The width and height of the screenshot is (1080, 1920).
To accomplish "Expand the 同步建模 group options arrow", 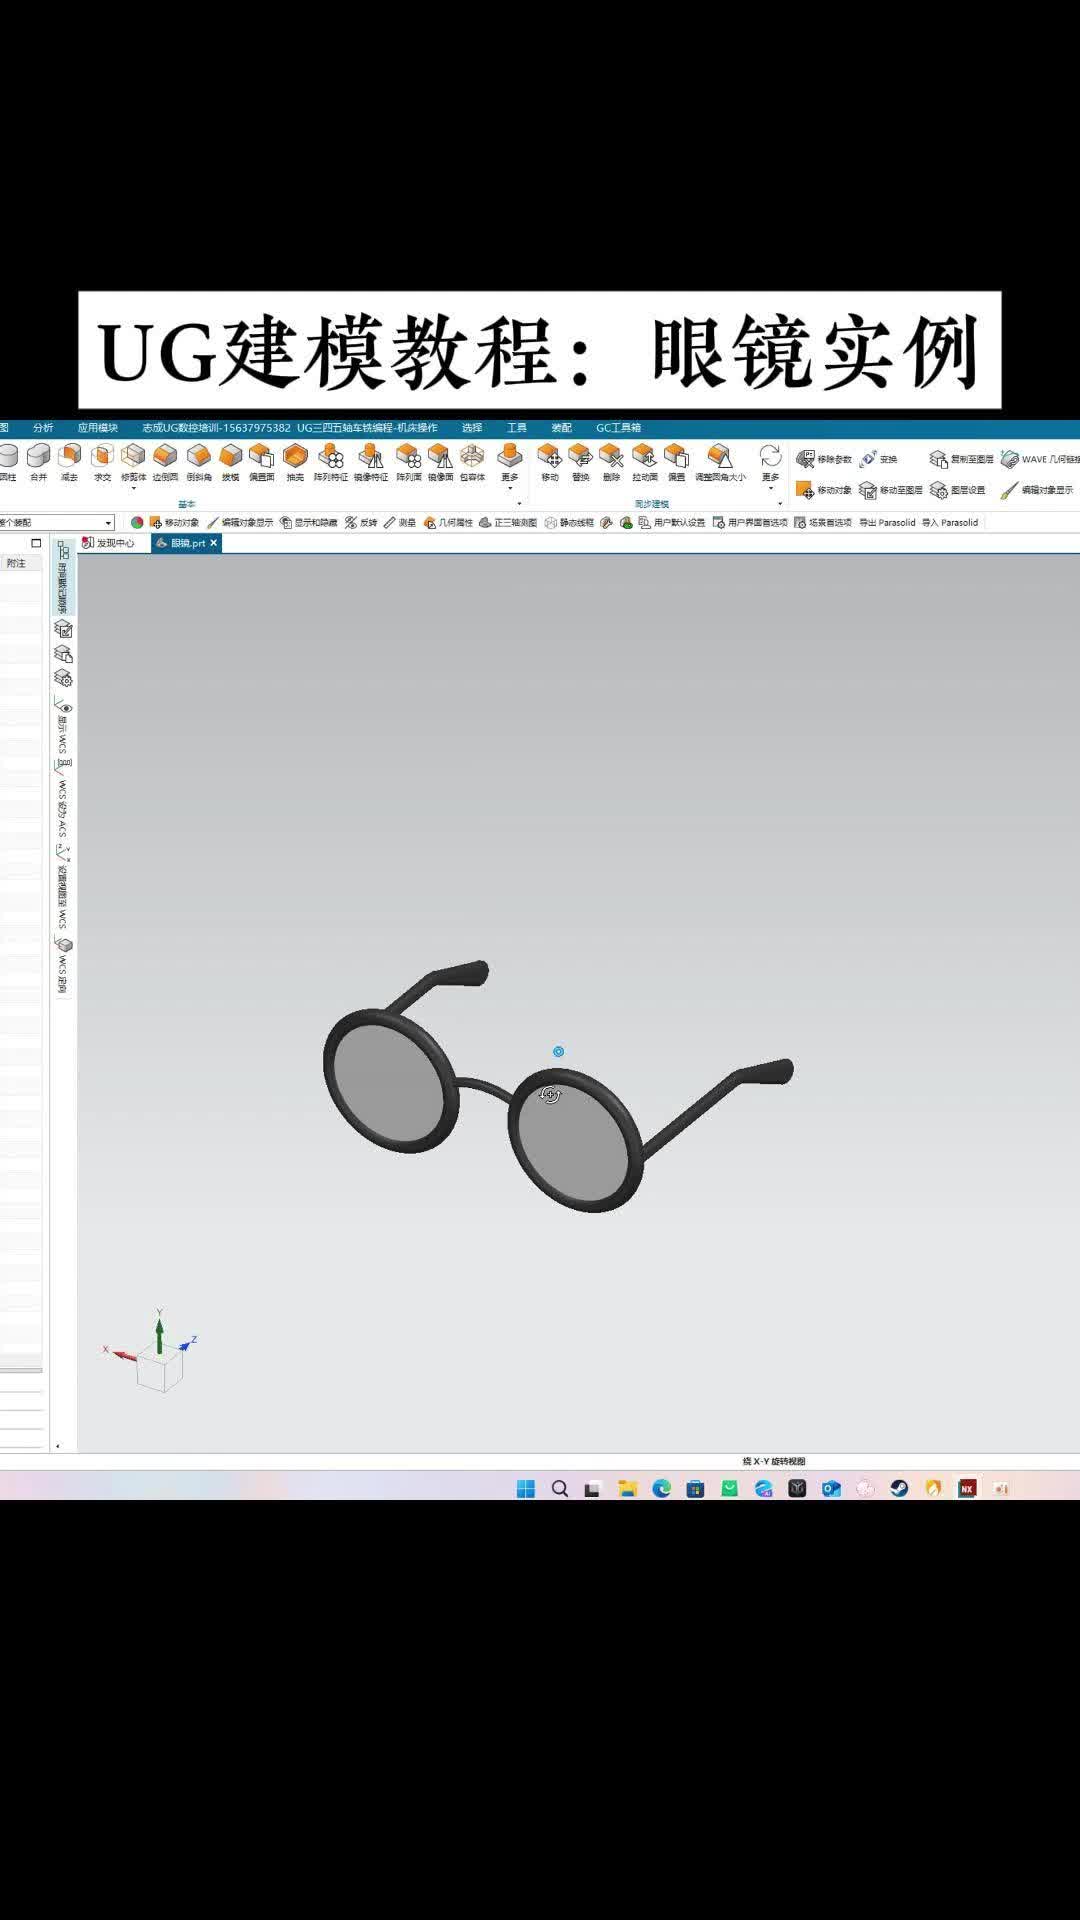I will coord(780,504).
